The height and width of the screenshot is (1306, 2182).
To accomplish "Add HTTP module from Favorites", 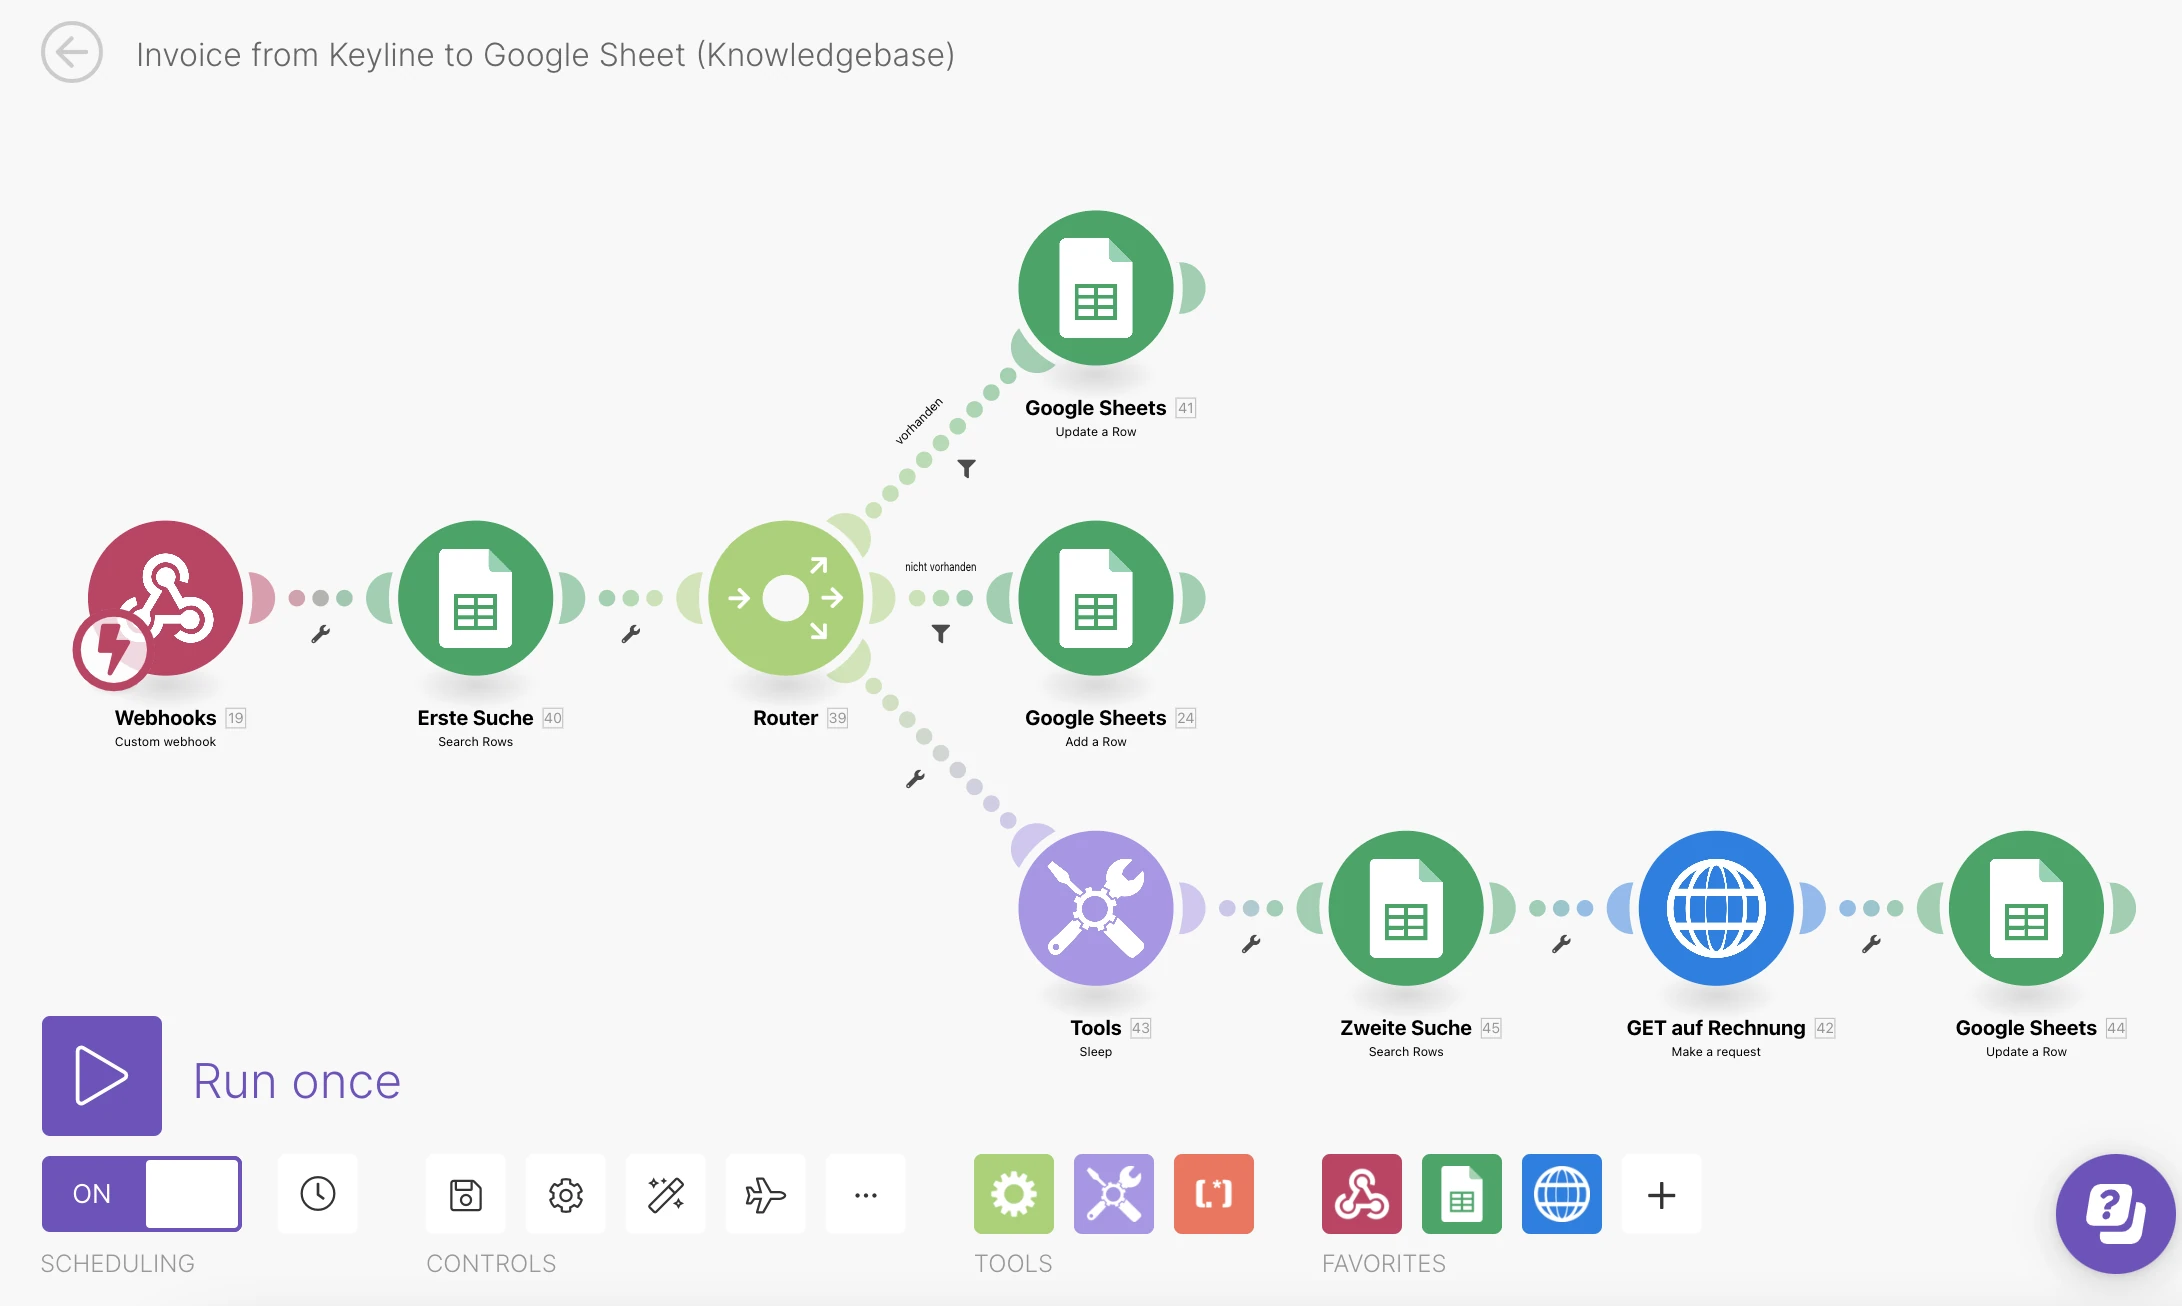I will coord(1562,1194).
